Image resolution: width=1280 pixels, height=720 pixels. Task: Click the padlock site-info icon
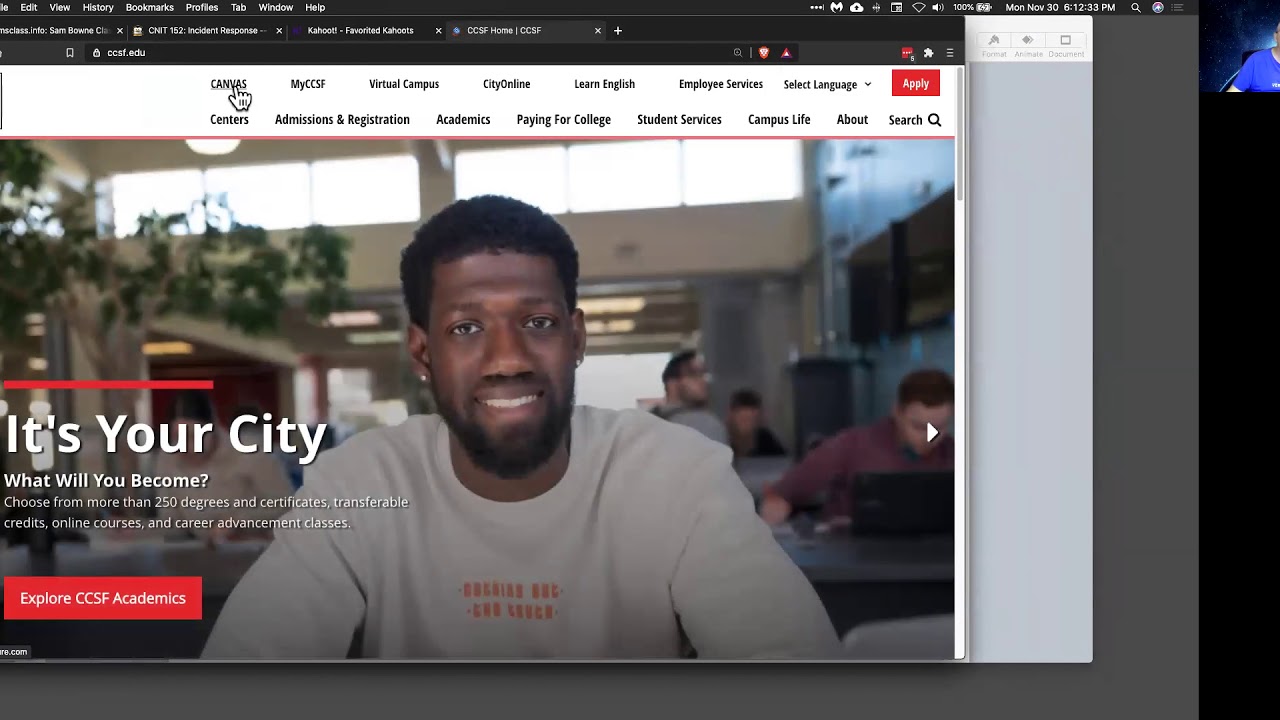[97, 53]
